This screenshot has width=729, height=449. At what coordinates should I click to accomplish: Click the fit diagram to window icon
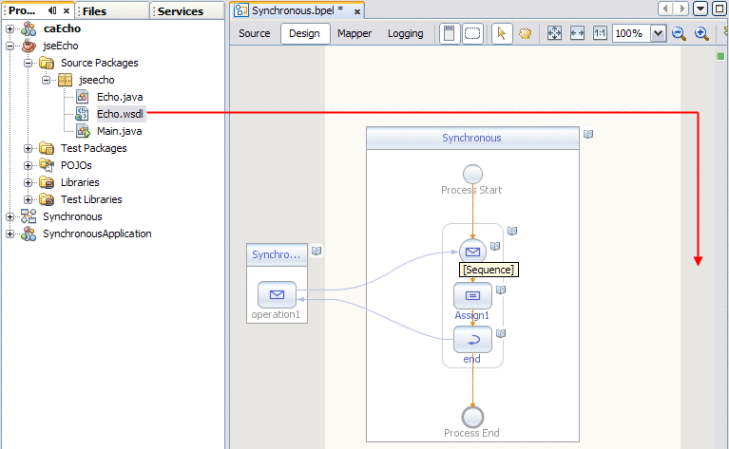pos(554,33)
